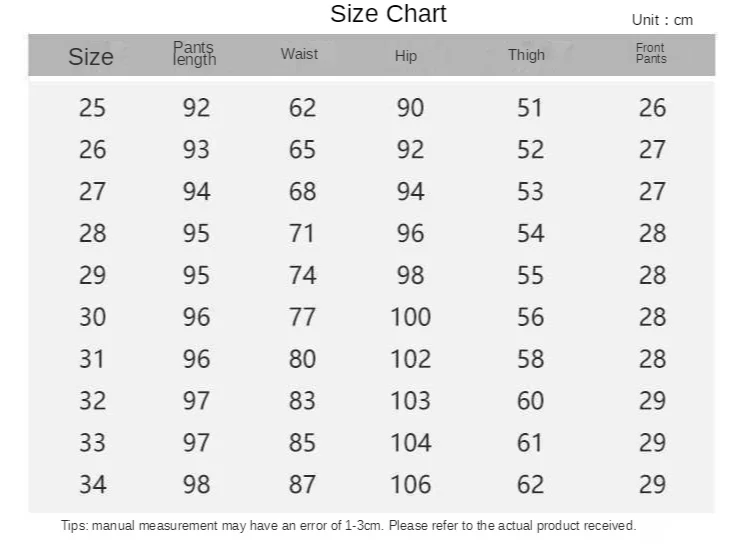This screenshot has width=747, height=548.
Task: Select size 25 in first row
Action: 92,108
